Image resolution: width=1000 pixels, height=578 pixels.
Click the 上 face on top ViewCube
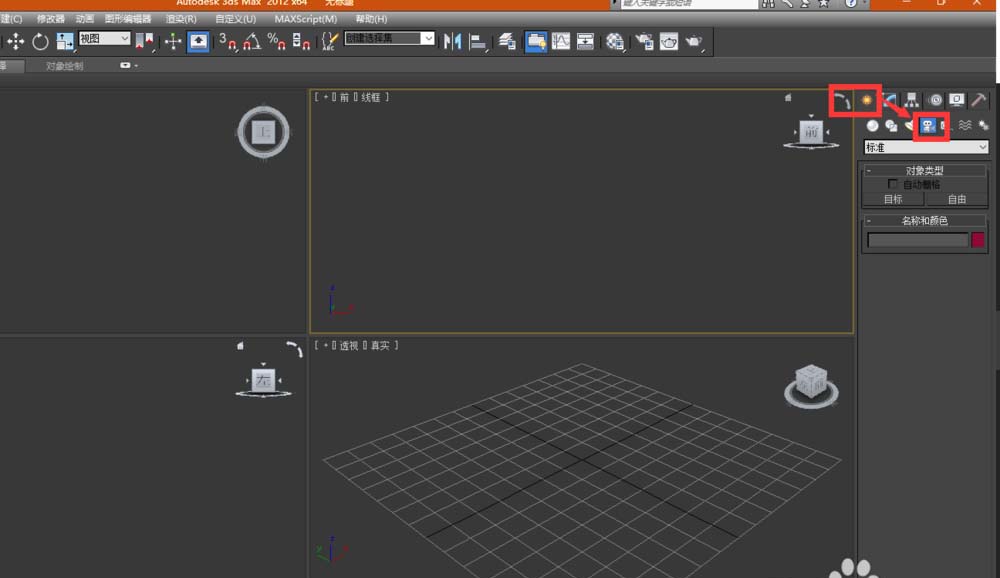(263, 132)
